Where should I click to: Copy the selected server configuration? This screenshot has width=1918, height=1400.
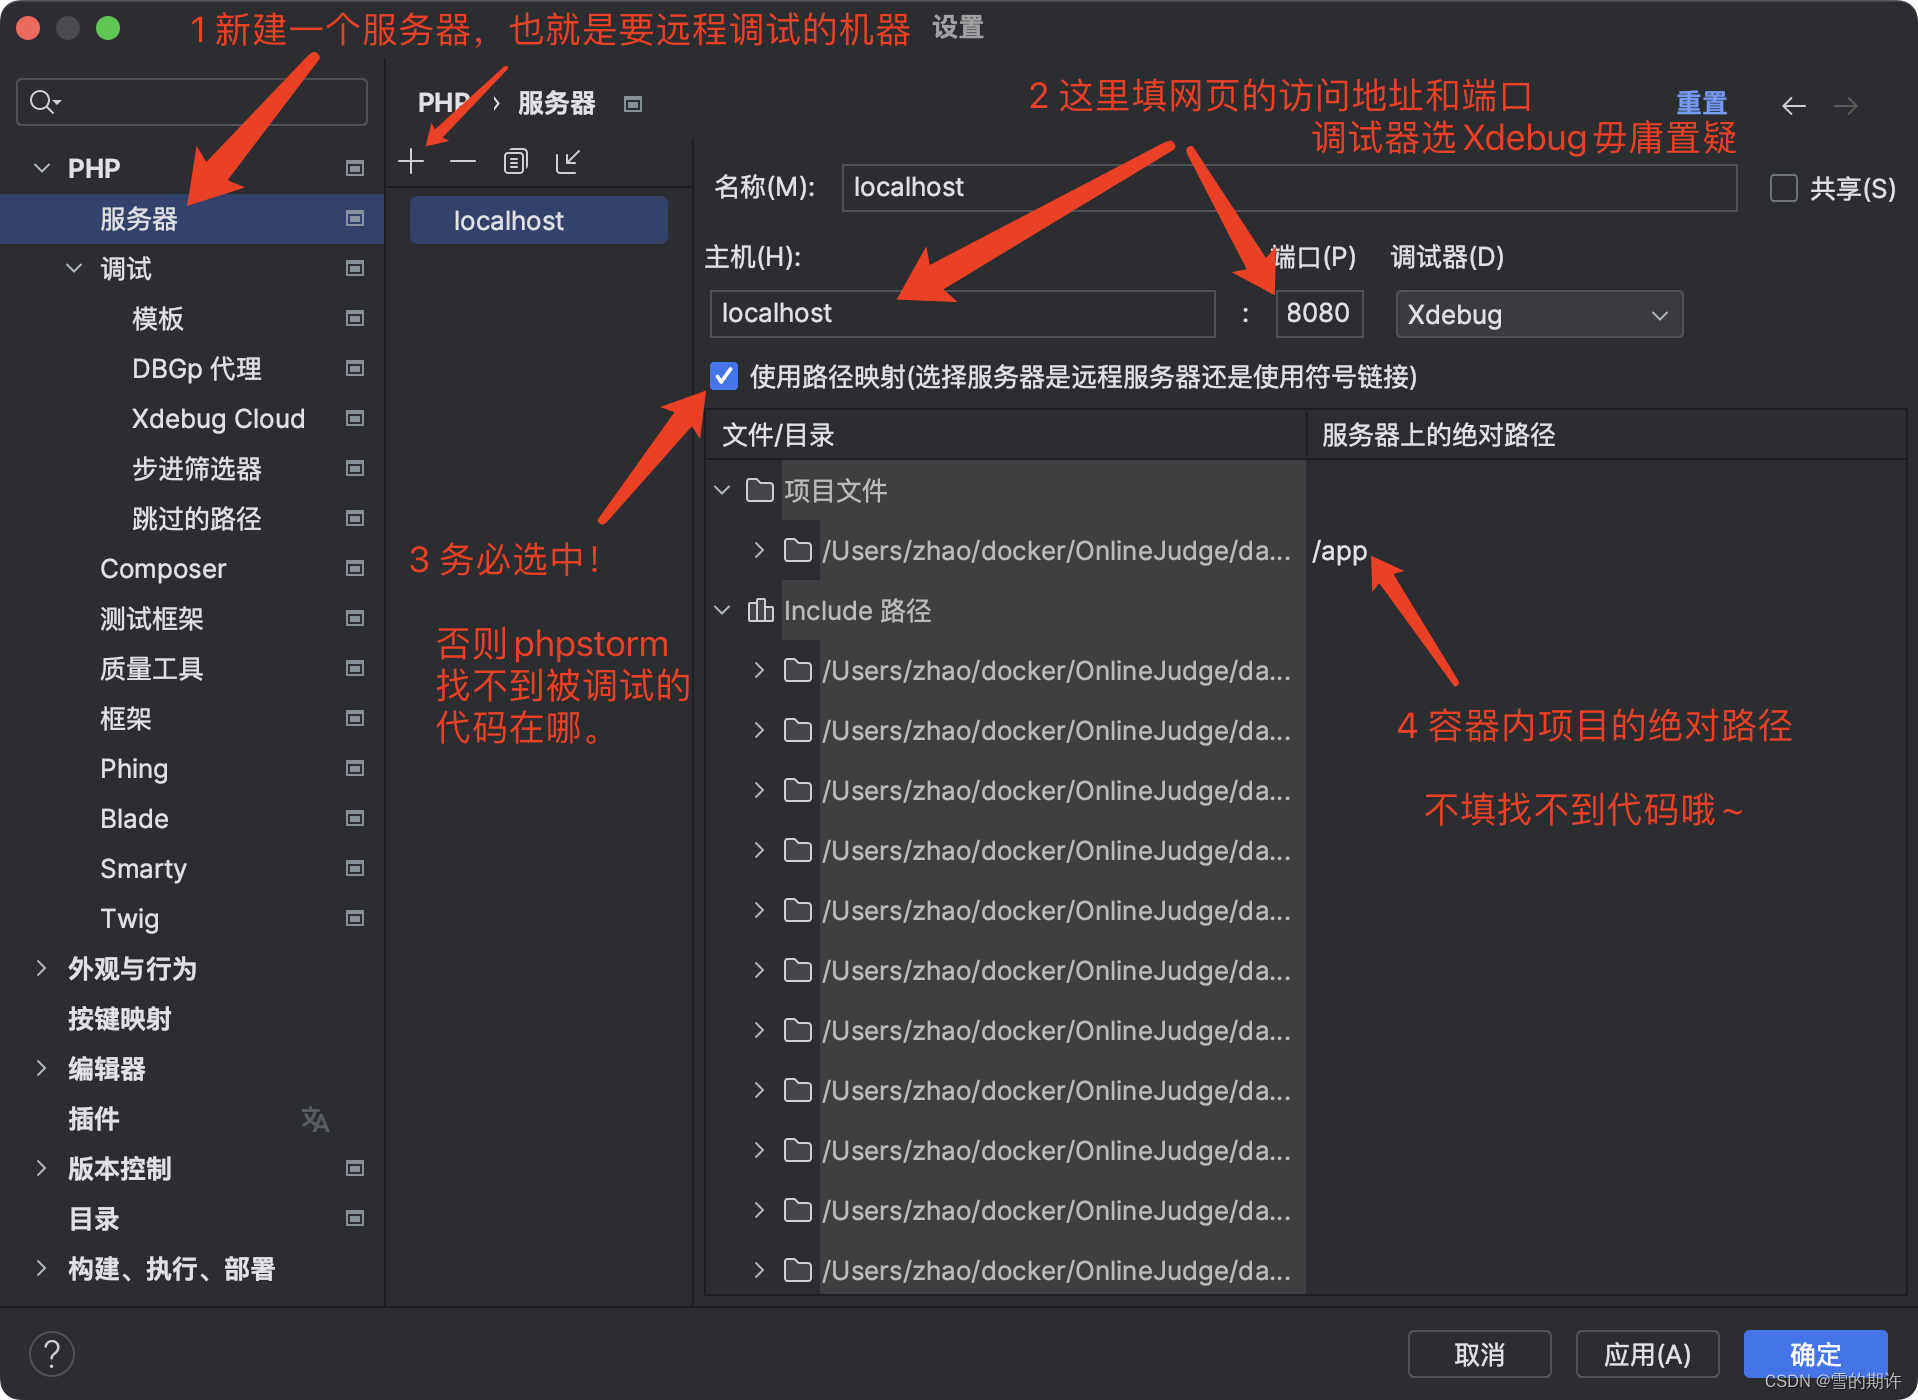(x=515, y=161)
